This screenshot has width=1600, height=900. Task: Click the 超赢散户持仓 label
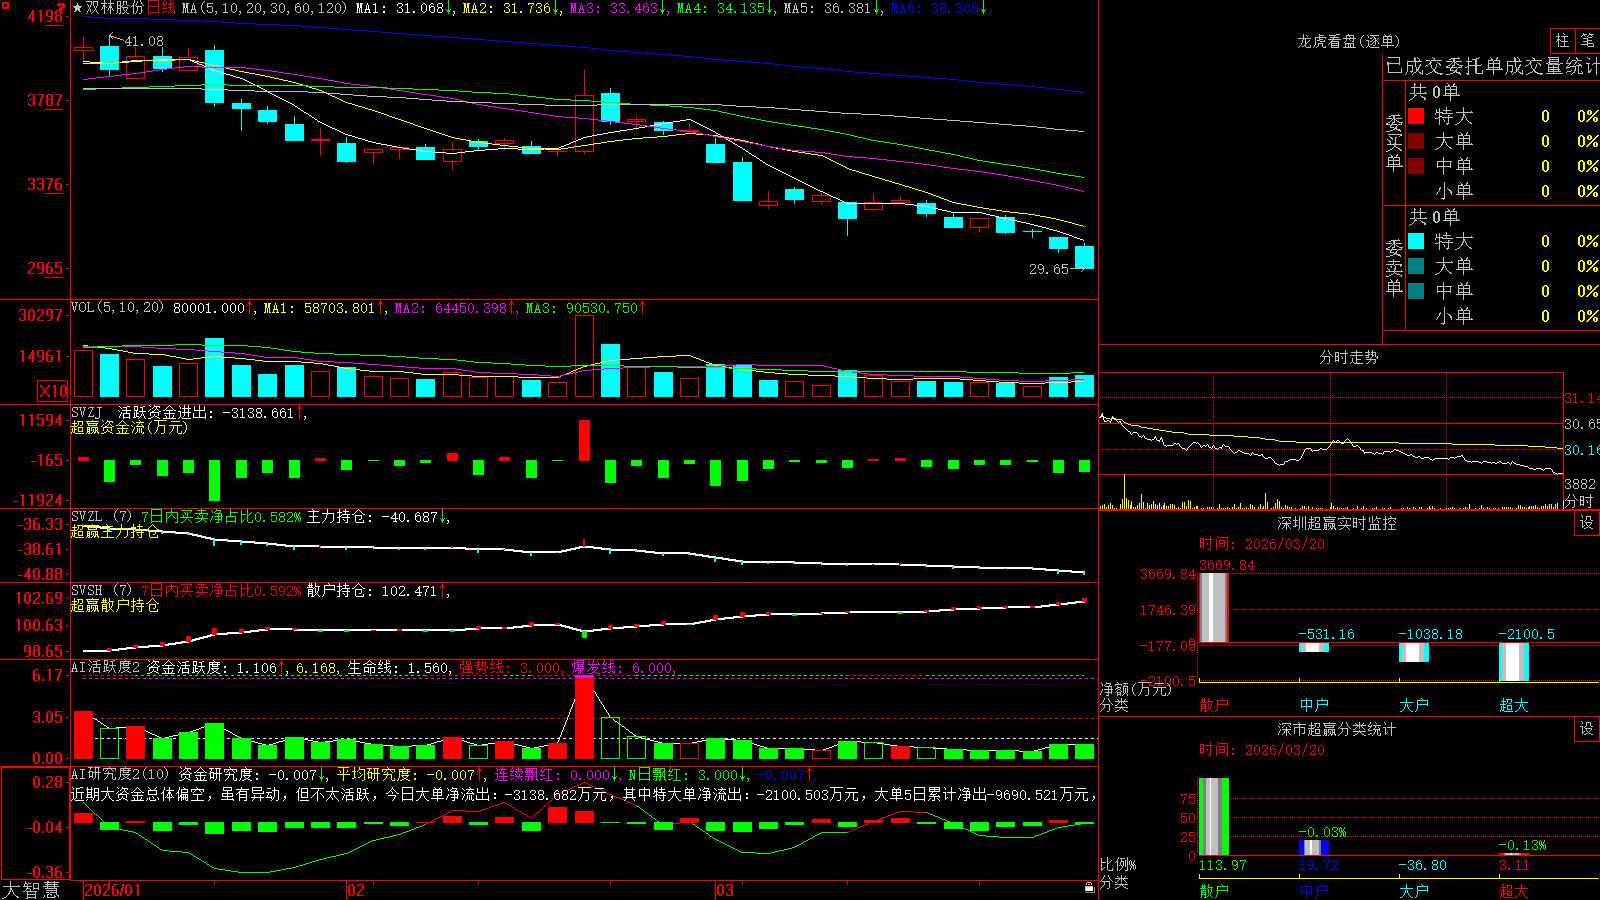[x=115, y=605]
